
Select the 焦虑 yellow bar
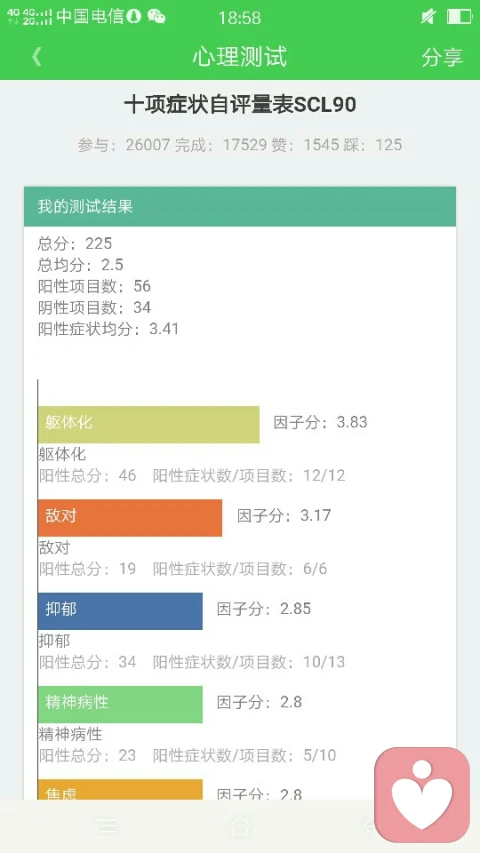tap(120, 789)
